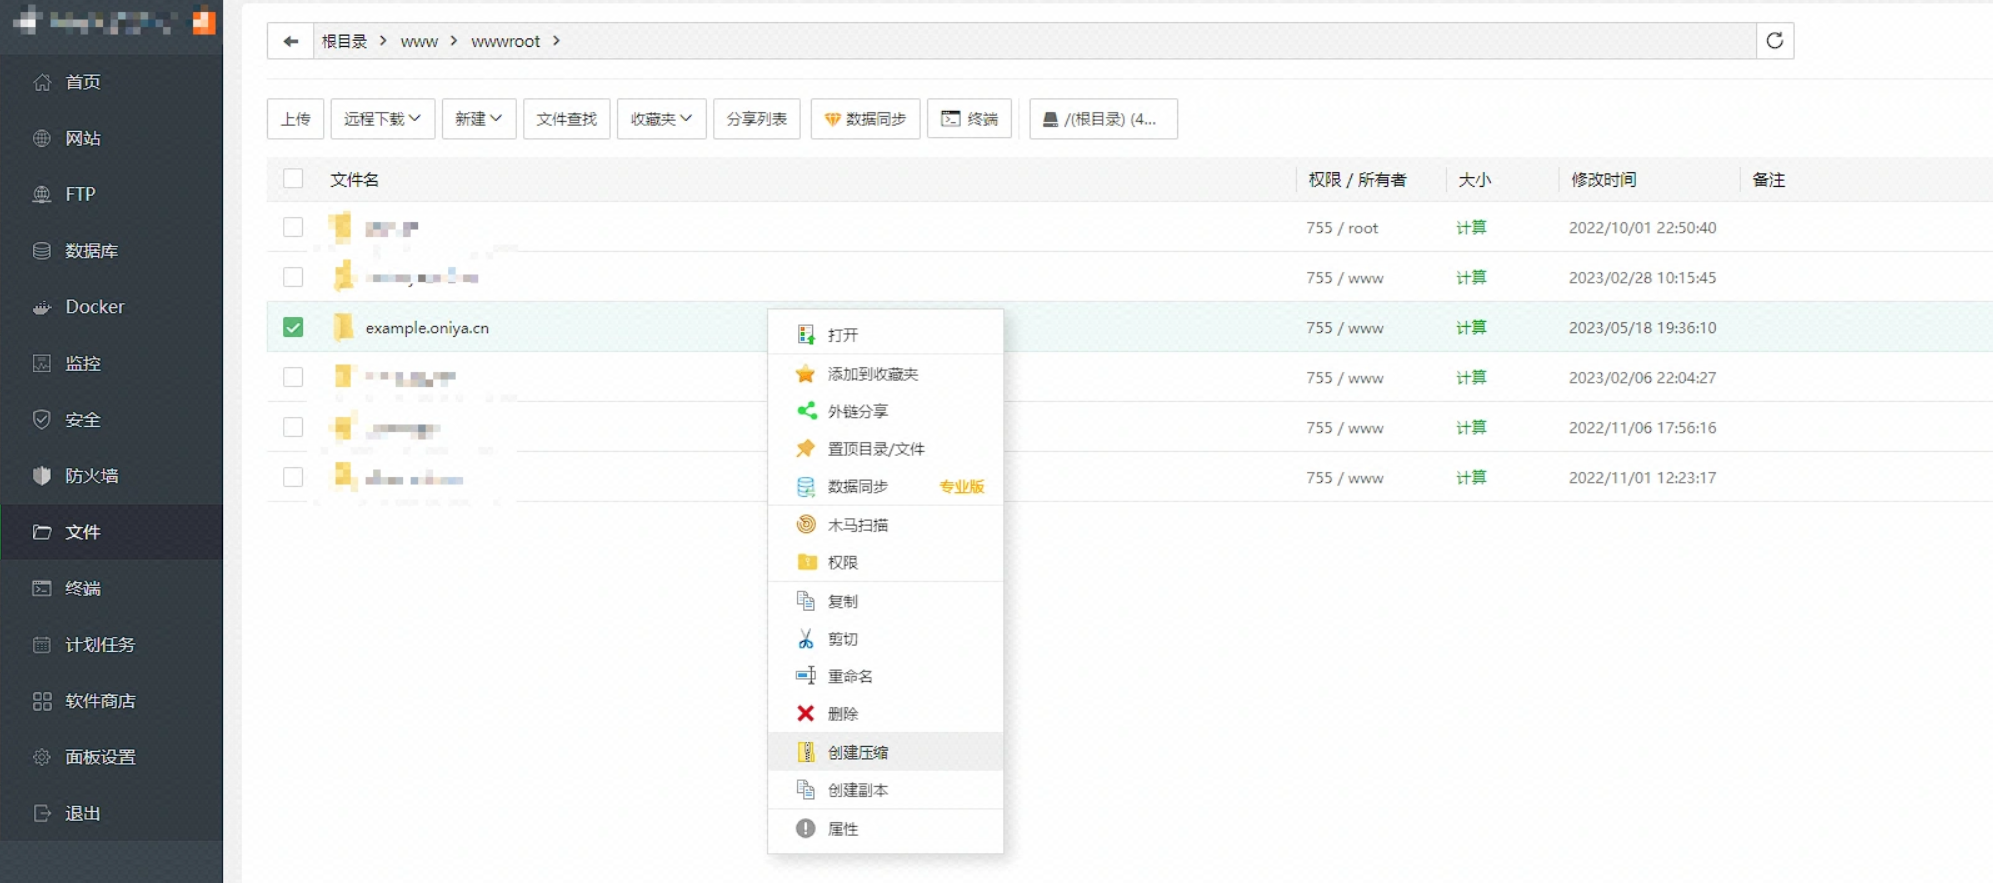Image resolution: width=1993 pixels, height=883 pixels.
Task: Click the back arrow in path bar
Action: (290, 41)
